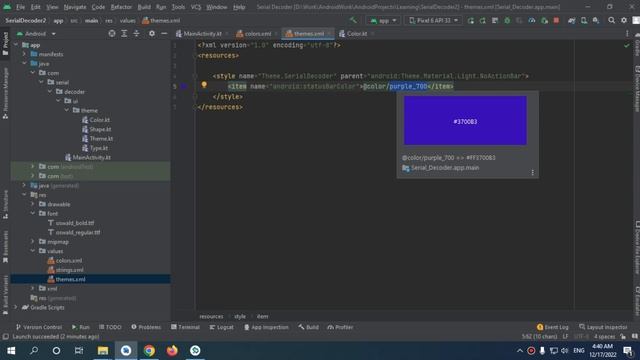Collapse the java folder node
The width and height of the screenshot is (640, 360).
click(x=24, y=63)
